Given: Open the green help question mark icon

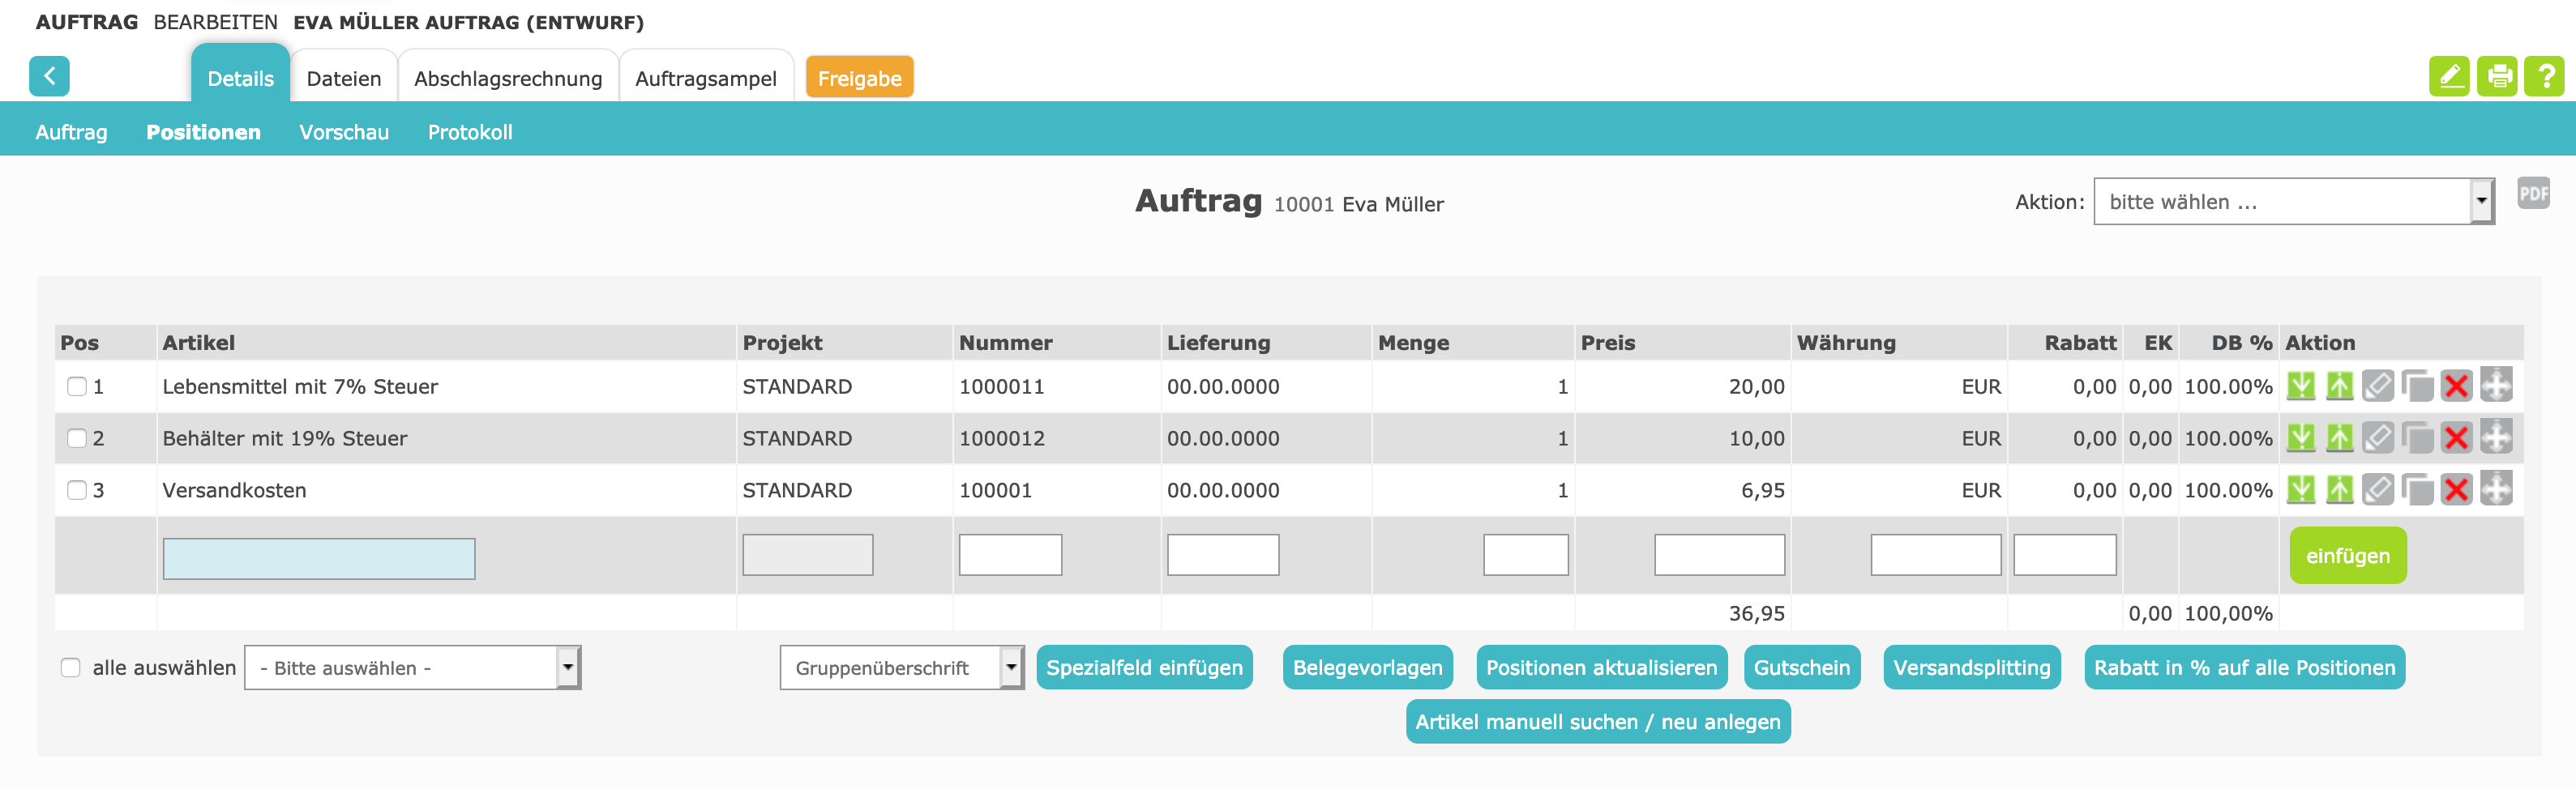Looking at the screenshot, I should [x=2544, y=76].
